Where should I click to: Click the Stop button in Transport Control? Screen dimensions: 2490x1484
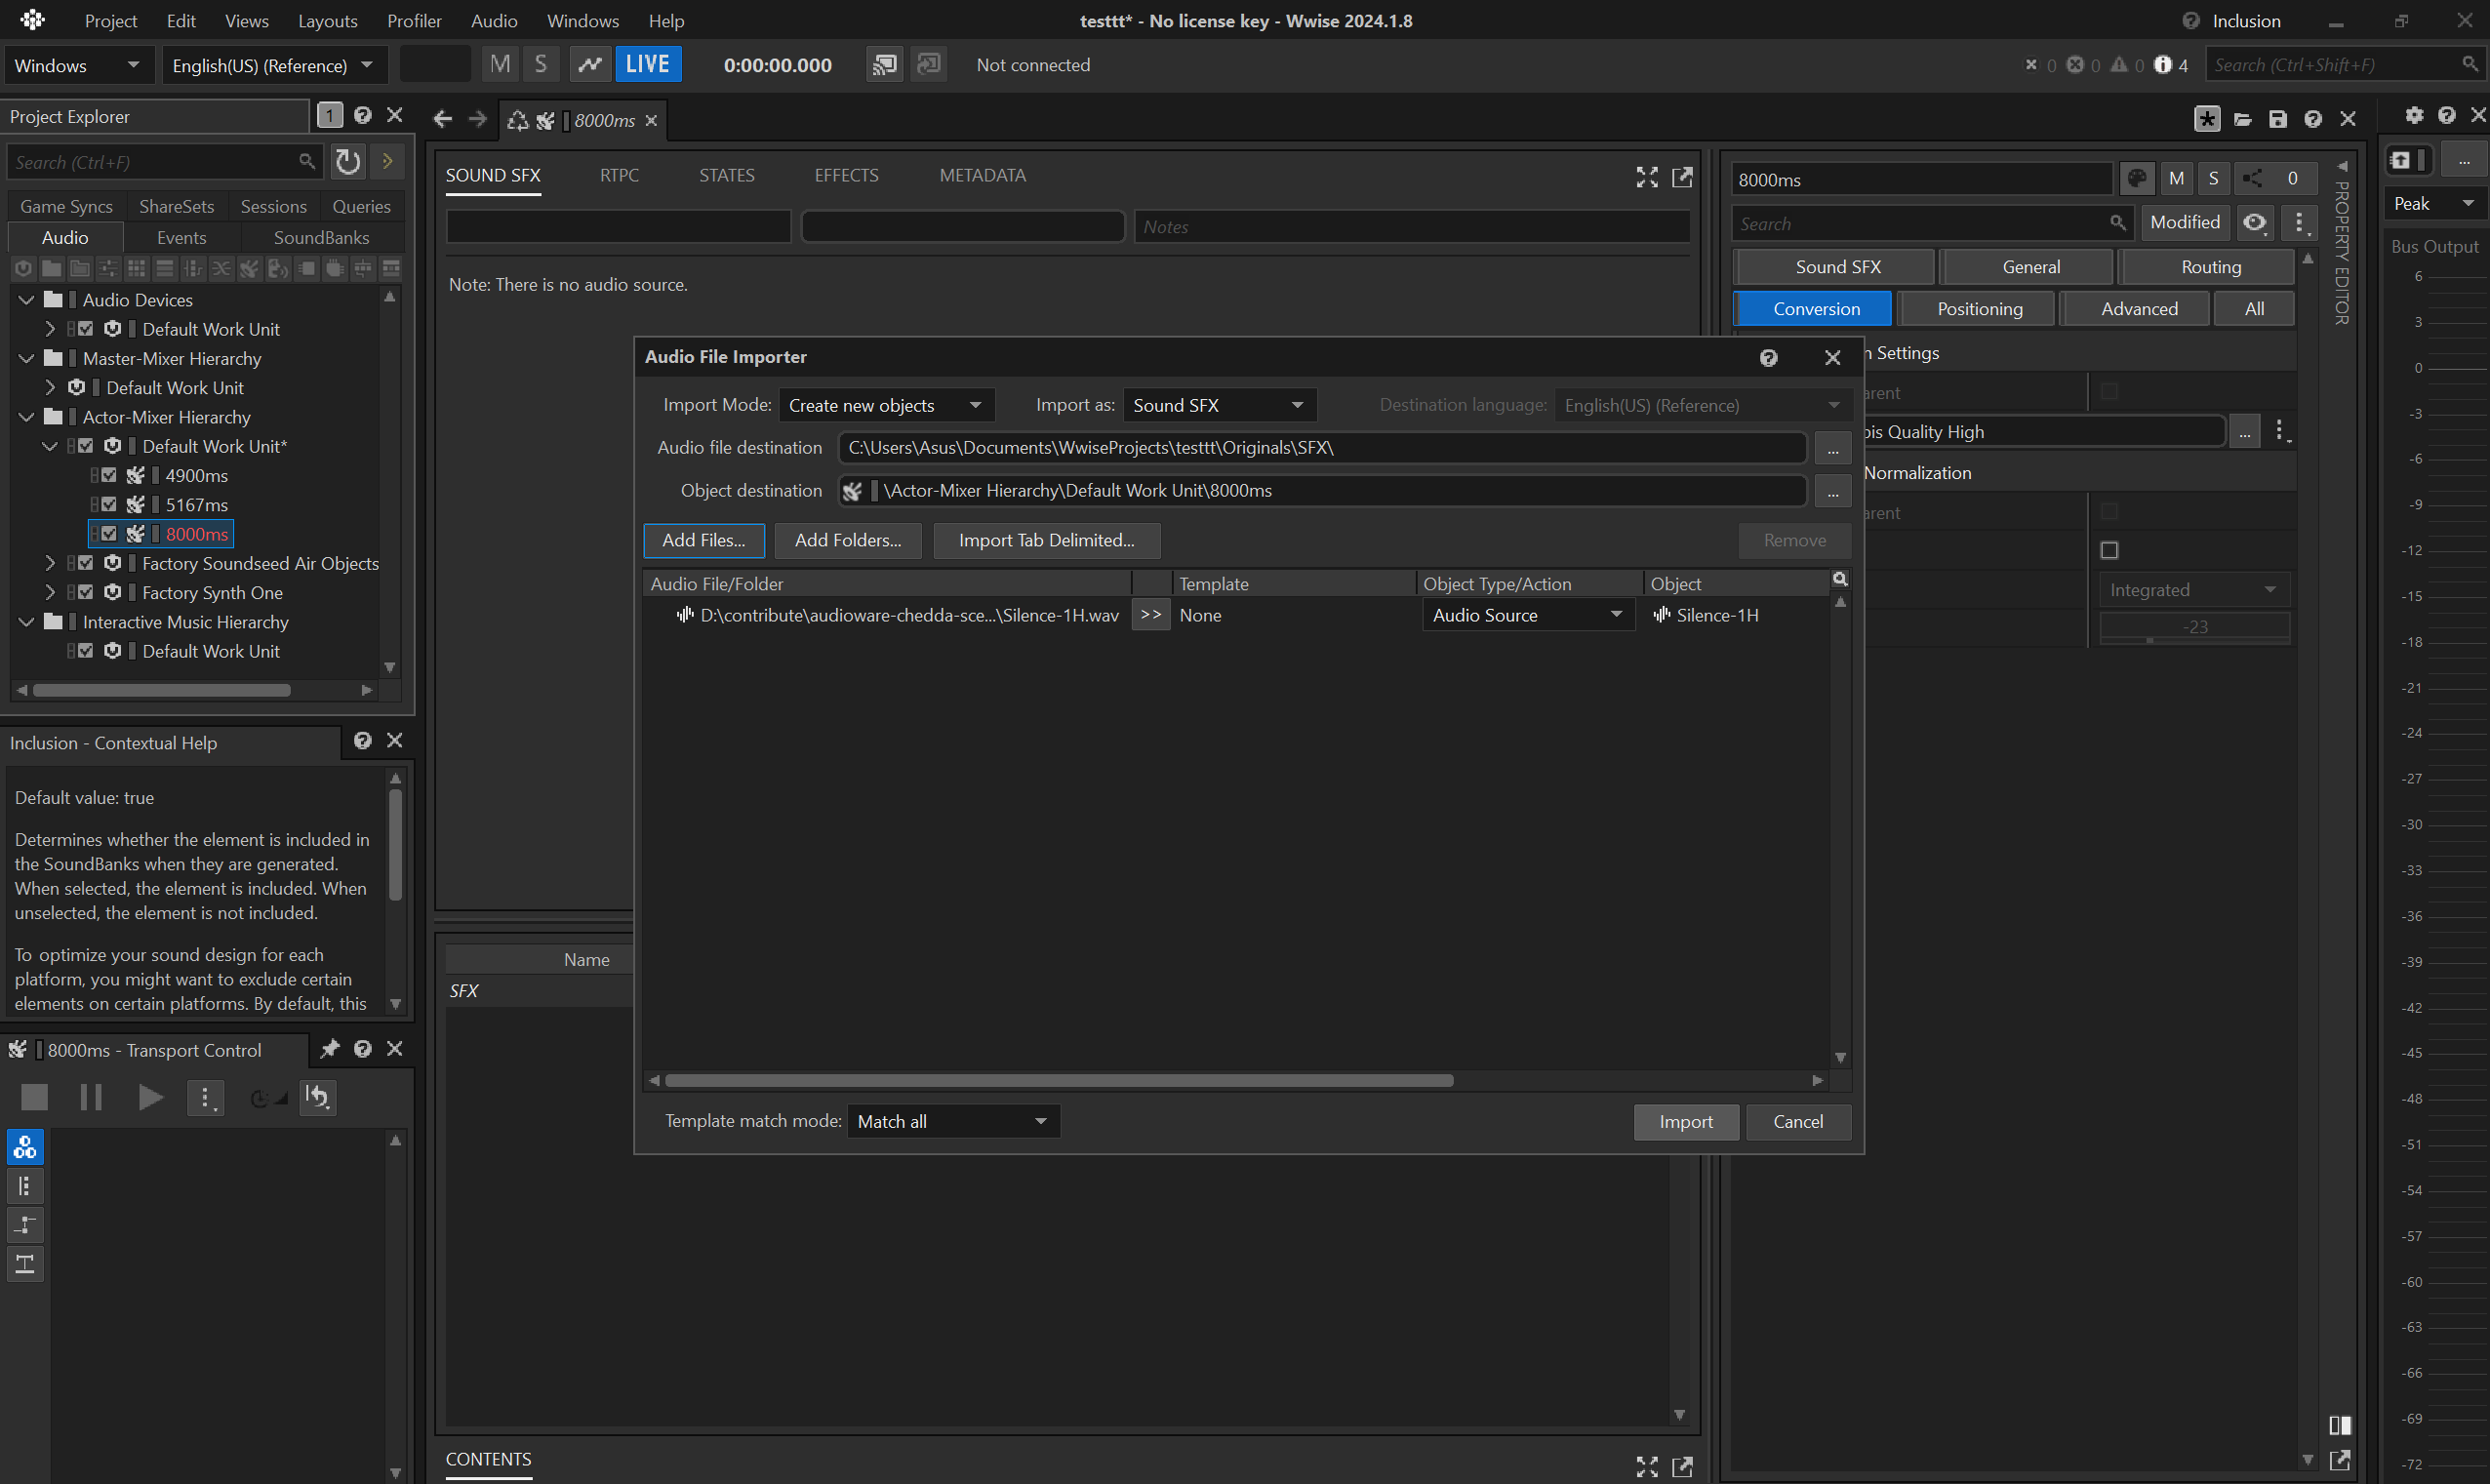point(34,1097)
